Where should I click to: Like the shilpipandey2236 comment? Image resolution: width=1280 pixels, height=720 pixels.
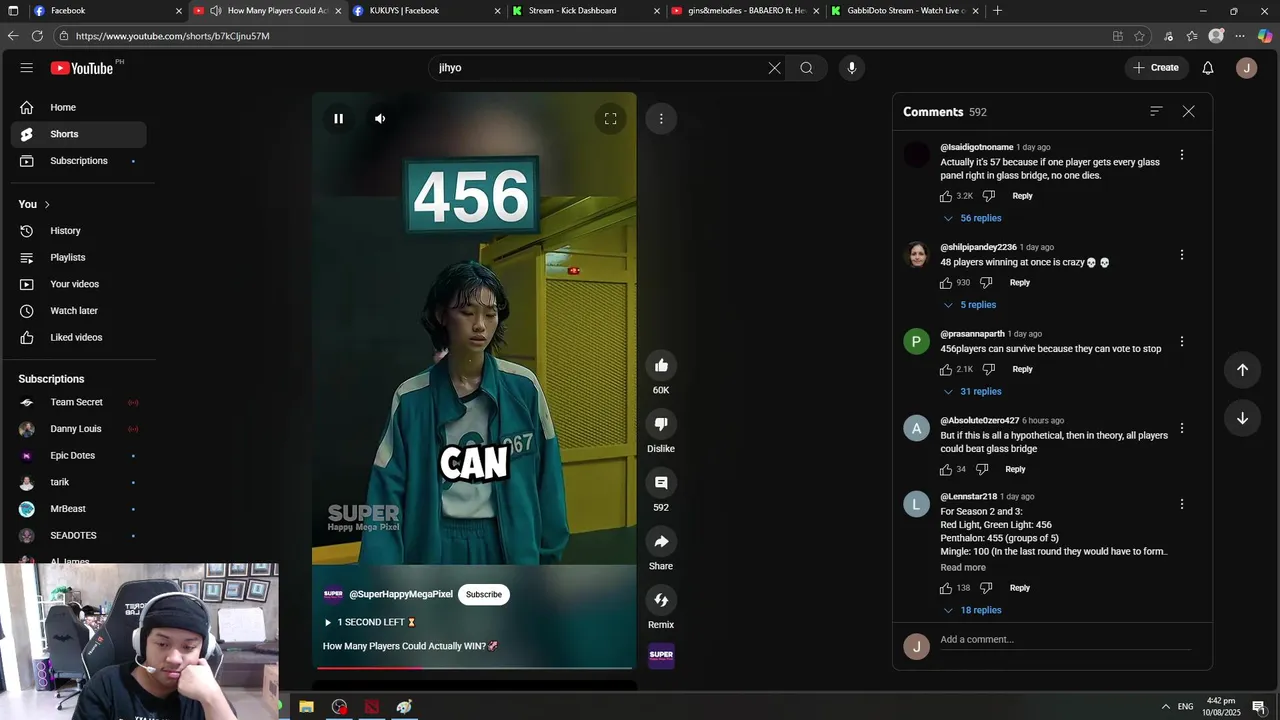946,283
